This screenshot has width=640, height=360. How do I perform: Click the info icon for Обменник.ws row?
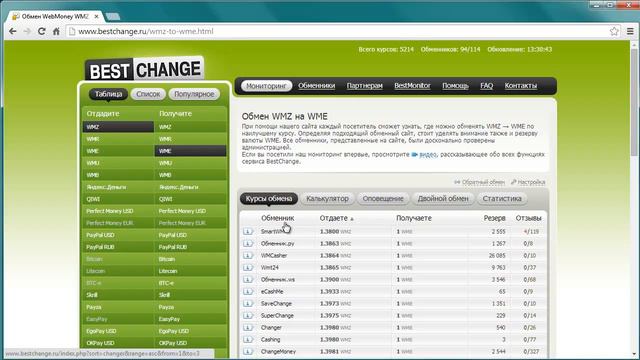tap(248, 280)
